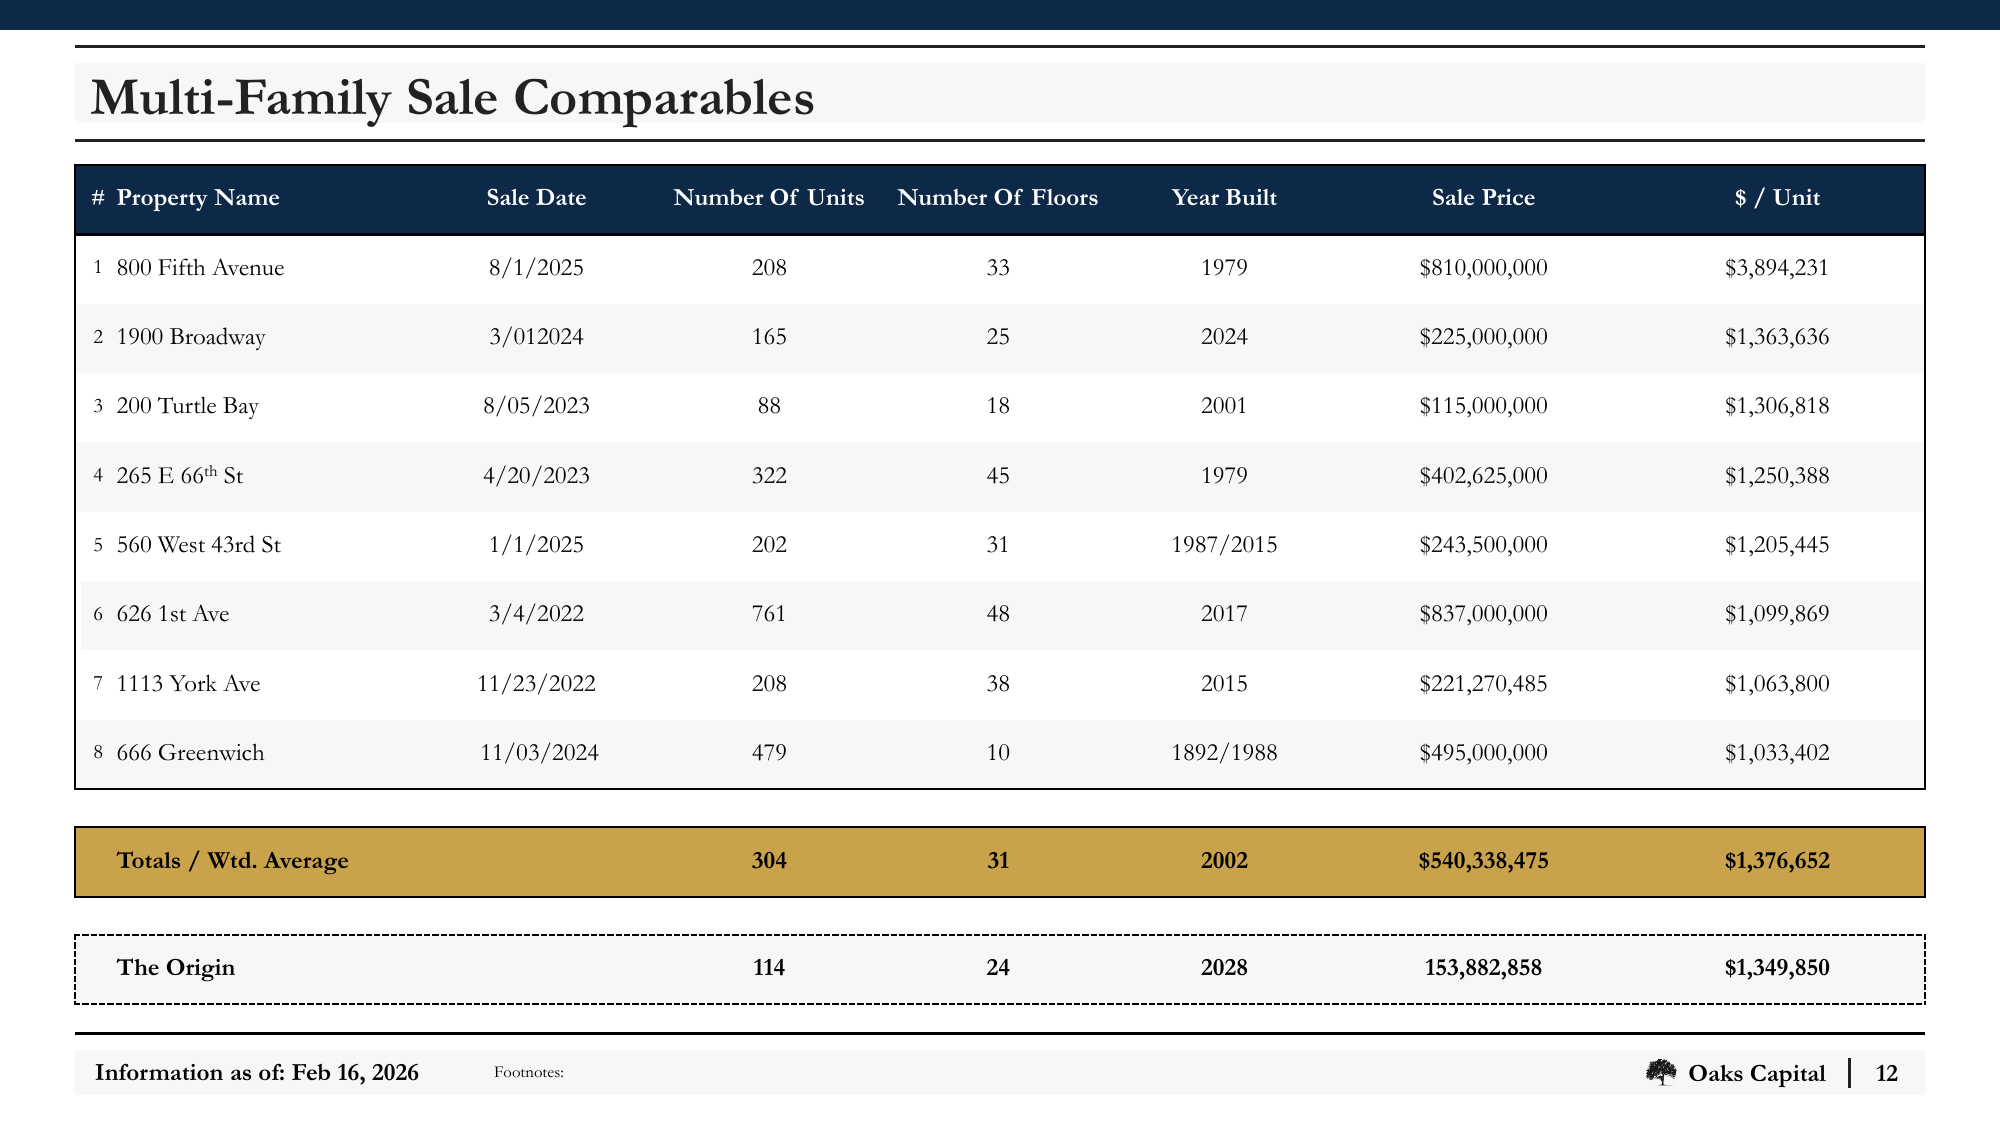
Task: Click the Oaks Capital tree logo icon
Action: click(1661, 1073)
